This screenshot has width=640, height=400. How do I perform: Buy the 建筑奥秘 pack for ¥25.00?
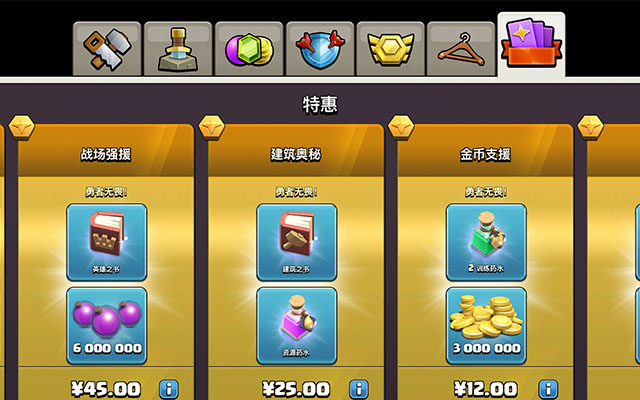(296, 389)
